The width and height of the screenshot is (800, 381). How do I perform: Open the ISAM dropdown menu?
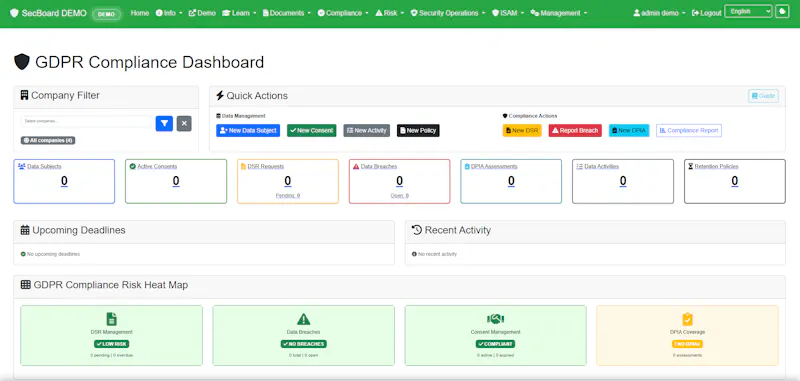(x=508, y=13)
